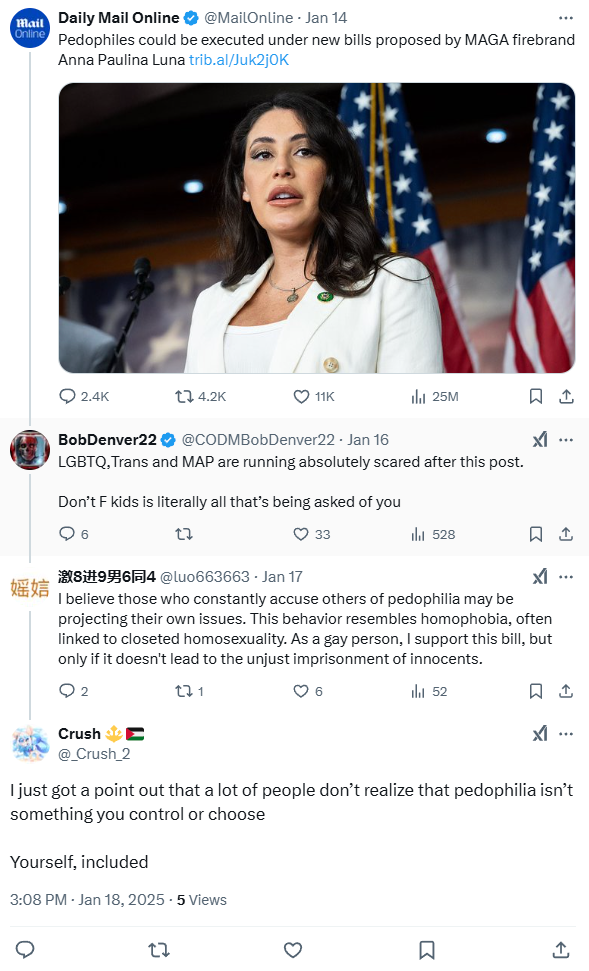Bookmark the Daily Mail Online post
This screenshot has height=971, width=589.
[536, 396]
